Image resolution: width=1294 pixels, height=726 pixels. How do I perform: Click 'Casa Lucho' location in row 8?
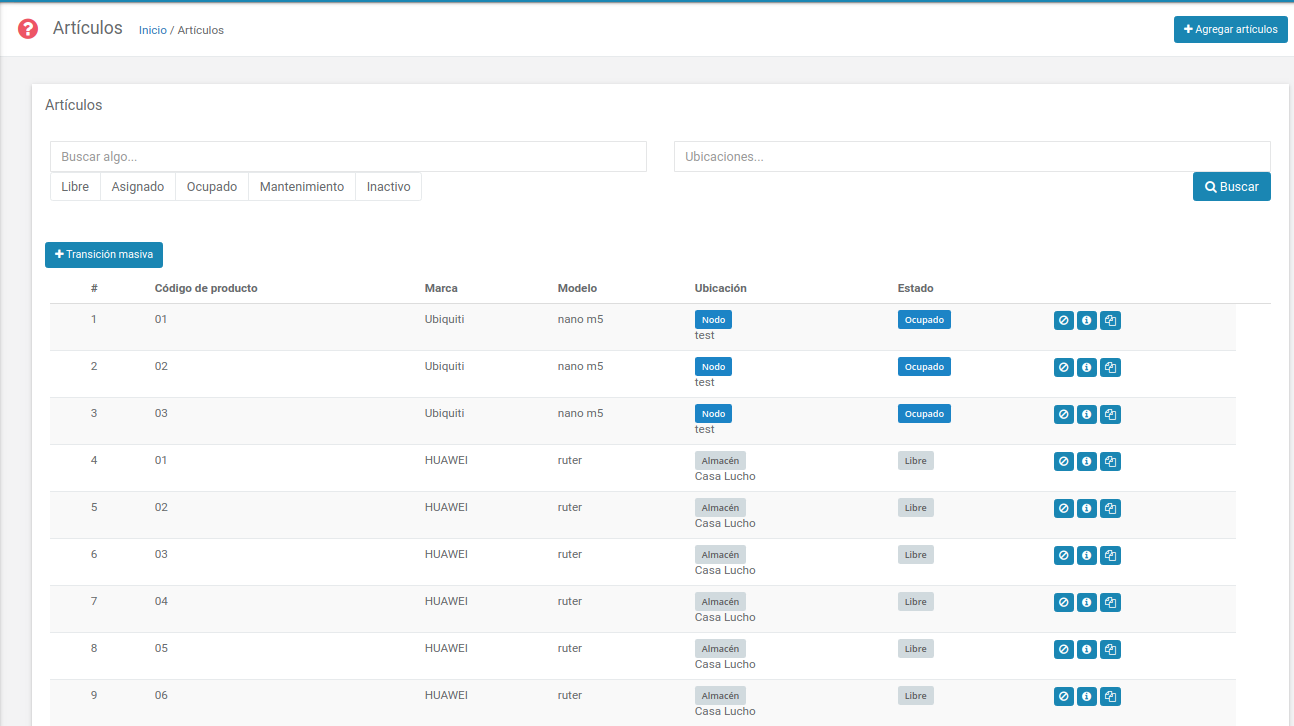(x=725, y=664)
